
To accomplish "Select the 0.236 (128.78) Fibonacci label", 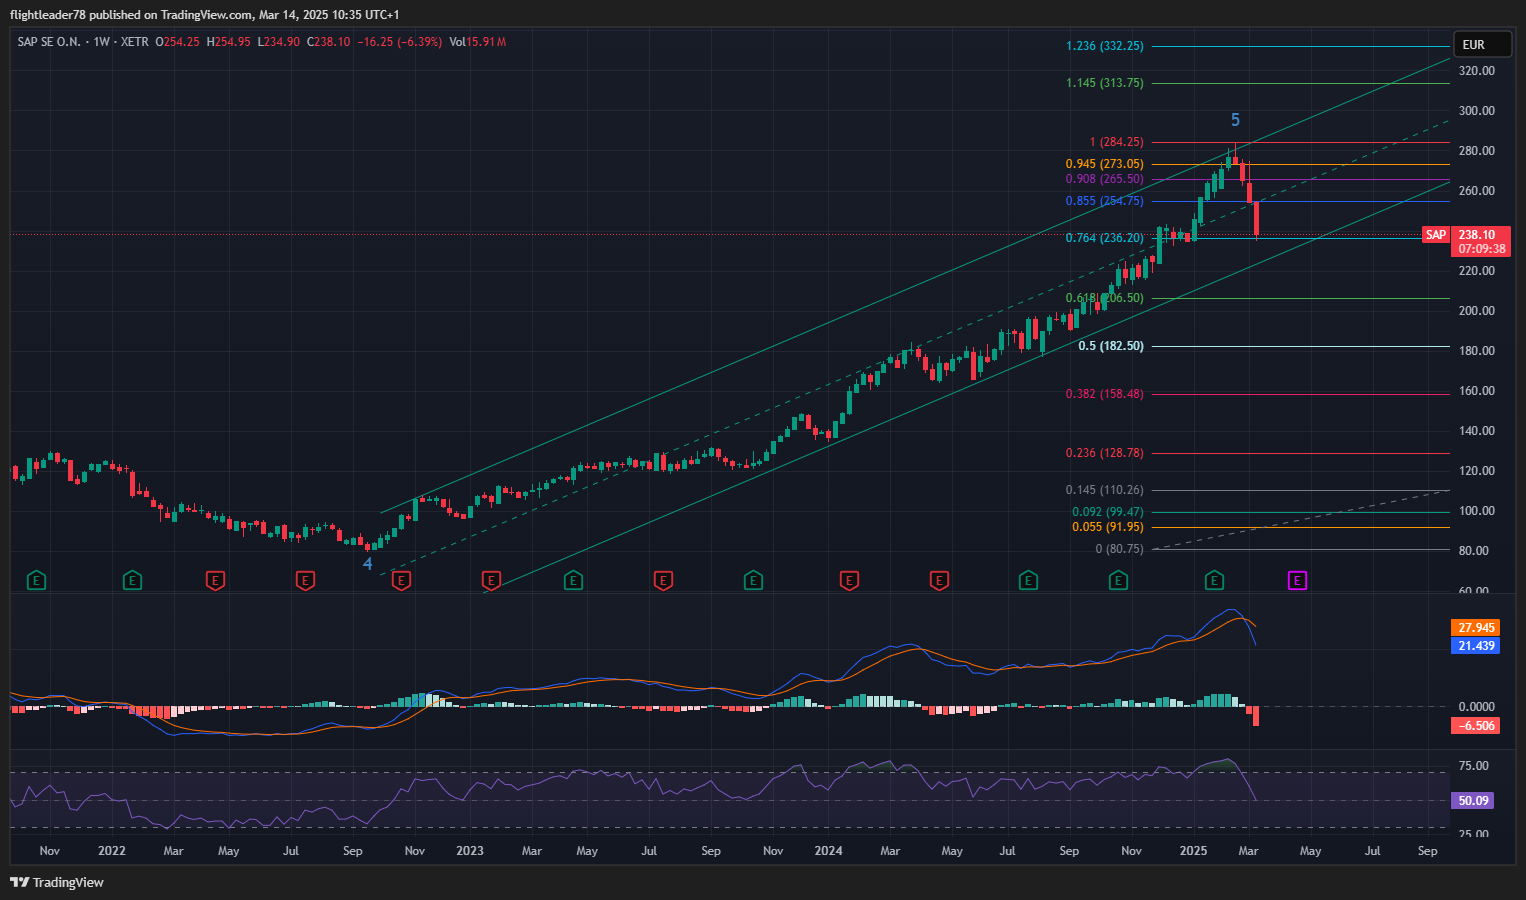I will [x=1105, y=453].
